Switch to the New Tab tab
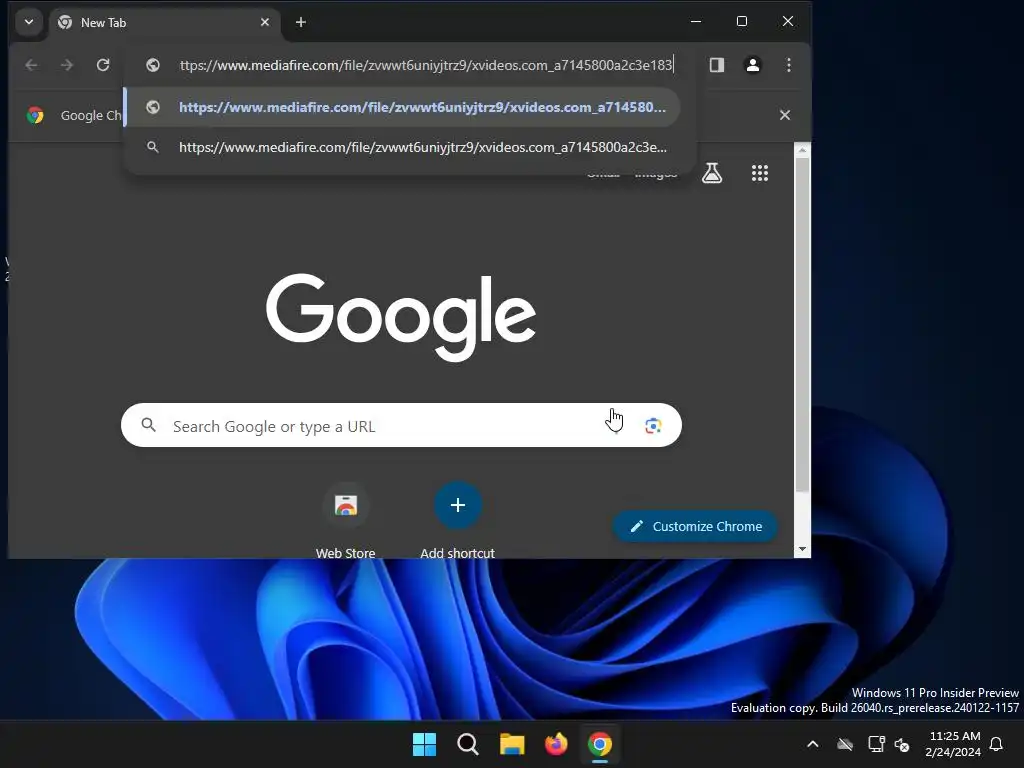The width and height of the screenshot is (1024, 768). tap(165, 23)
